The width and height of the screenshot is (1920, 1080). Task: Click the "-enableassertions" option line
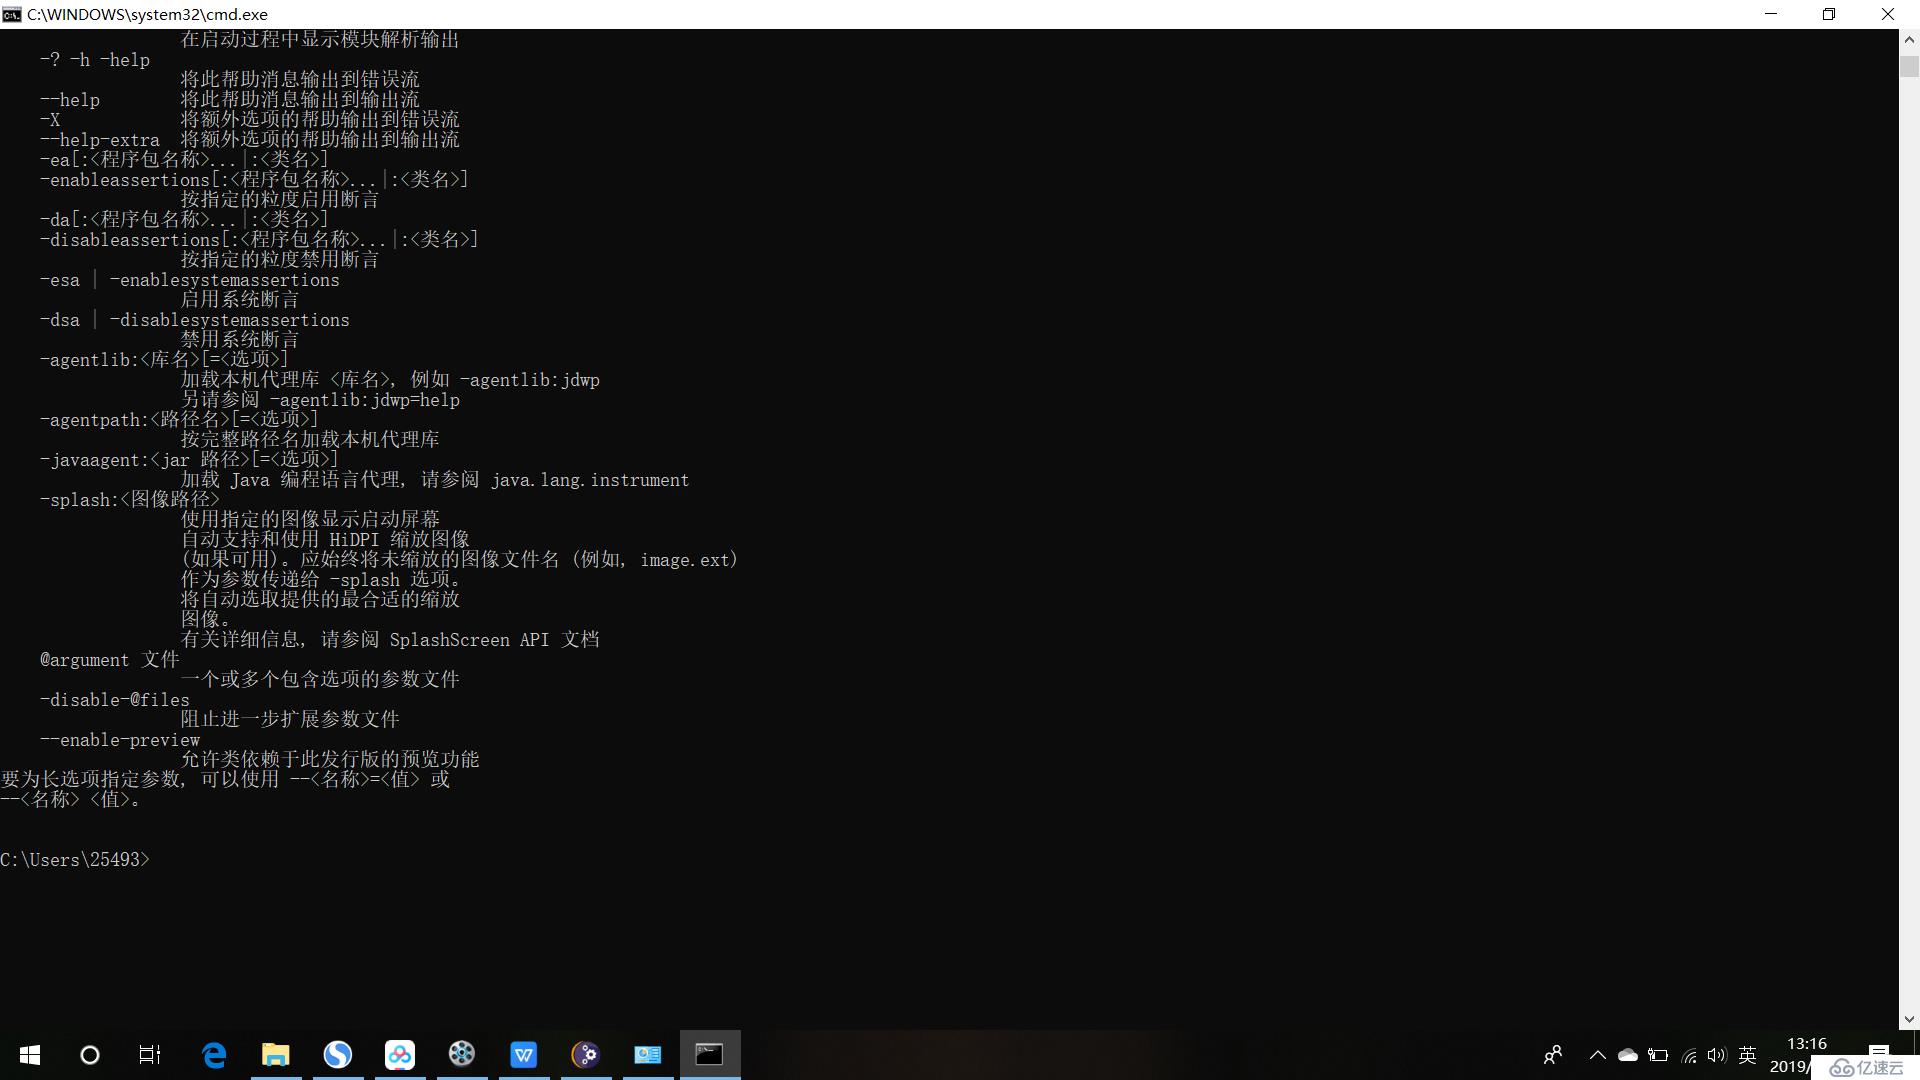254,180
